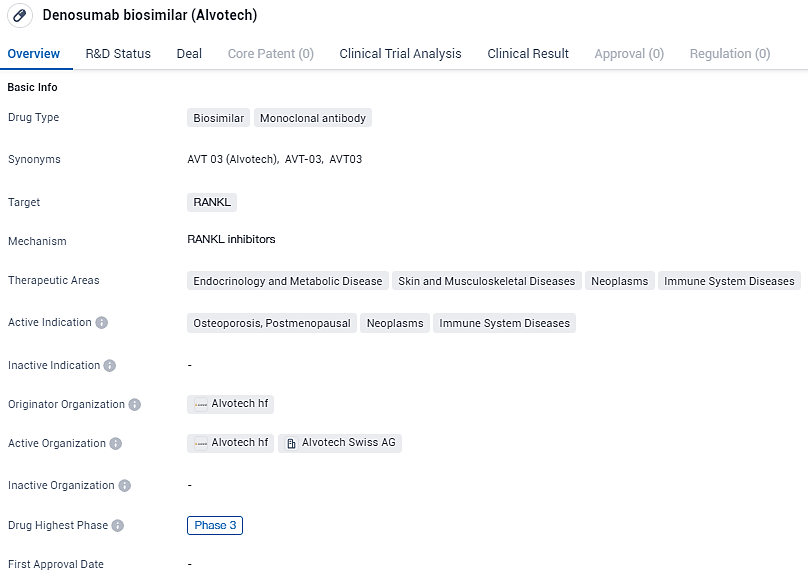Click info icon beside Inactive Indication
The image size is (808, 578).
click(x=110, y=366)
